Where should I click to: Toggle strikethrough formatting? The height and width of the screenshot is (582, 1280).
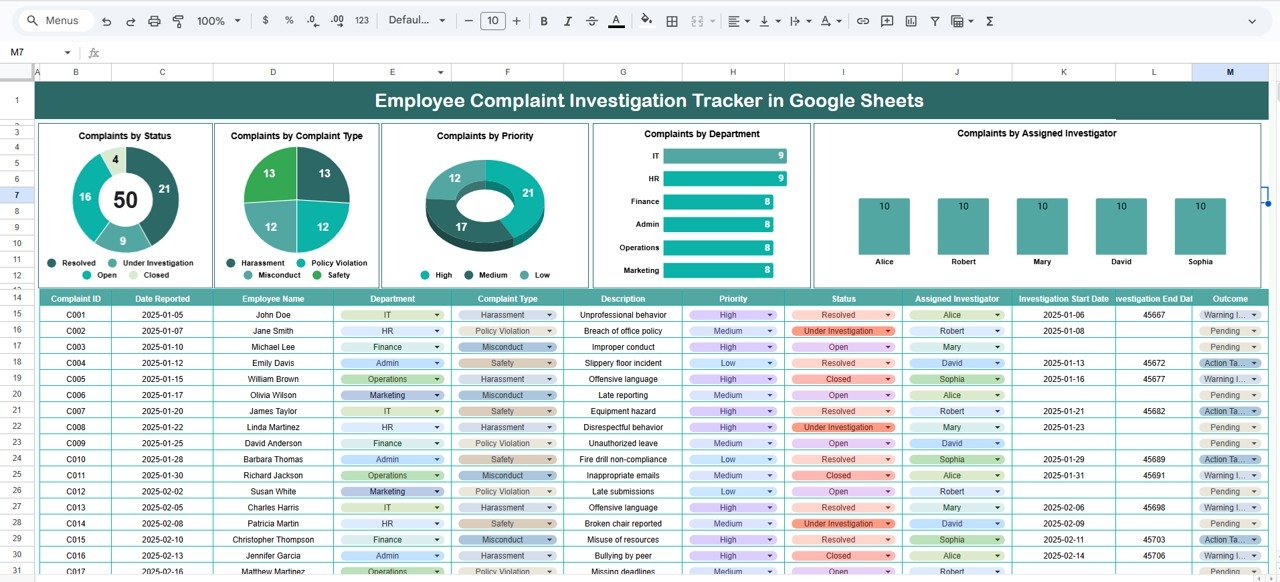point(591,20)
